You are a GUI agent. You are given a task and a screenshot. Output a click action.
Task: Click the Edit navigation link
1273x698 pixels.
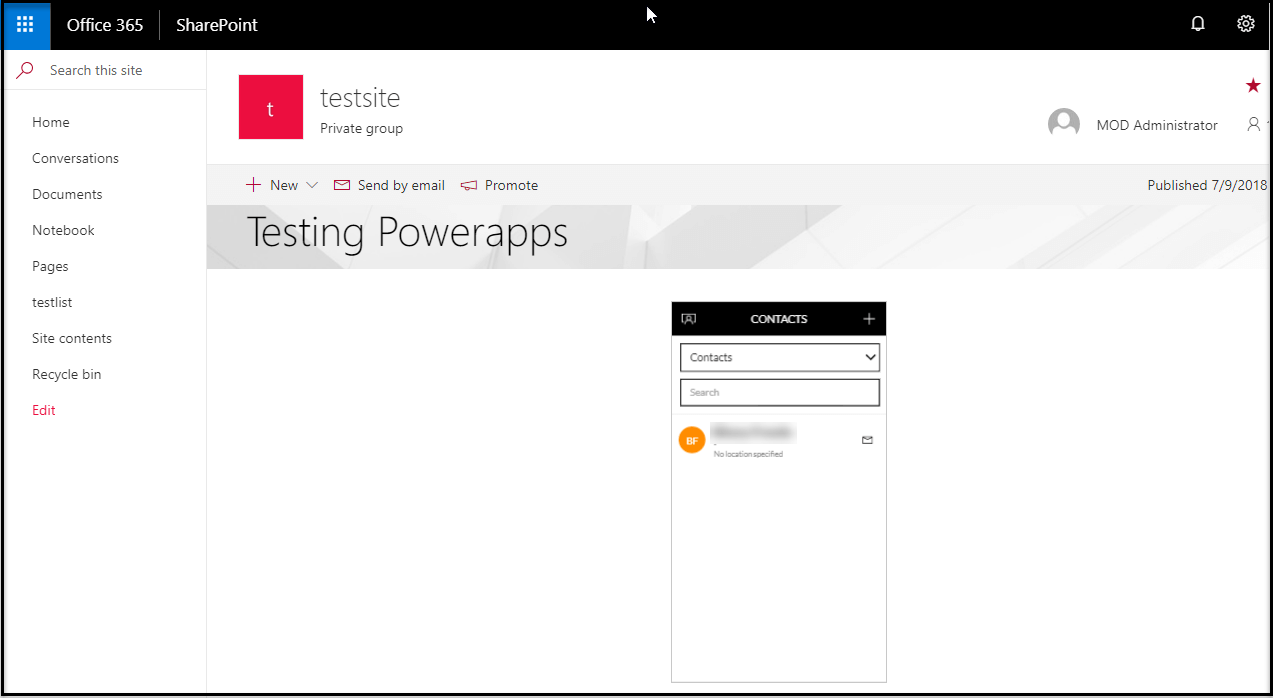click(x=44, y=410)
